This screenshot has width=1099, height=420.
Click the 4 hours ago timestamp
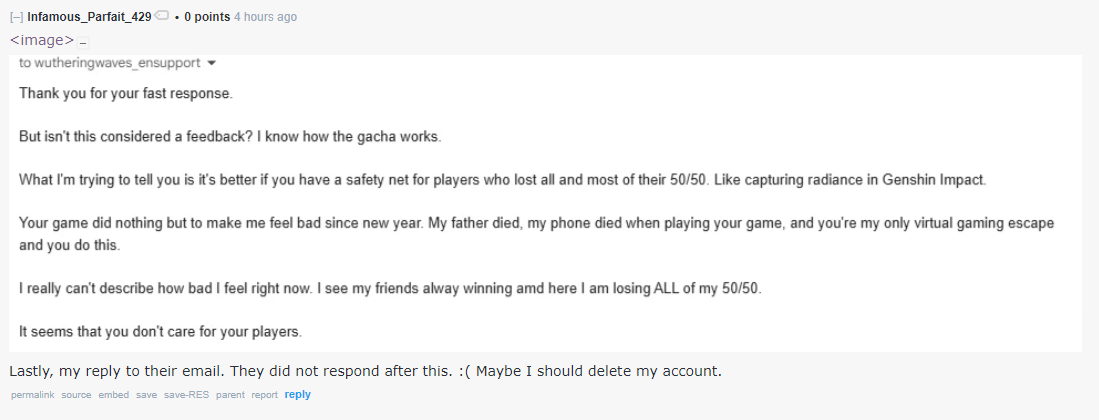pos(265,17)
